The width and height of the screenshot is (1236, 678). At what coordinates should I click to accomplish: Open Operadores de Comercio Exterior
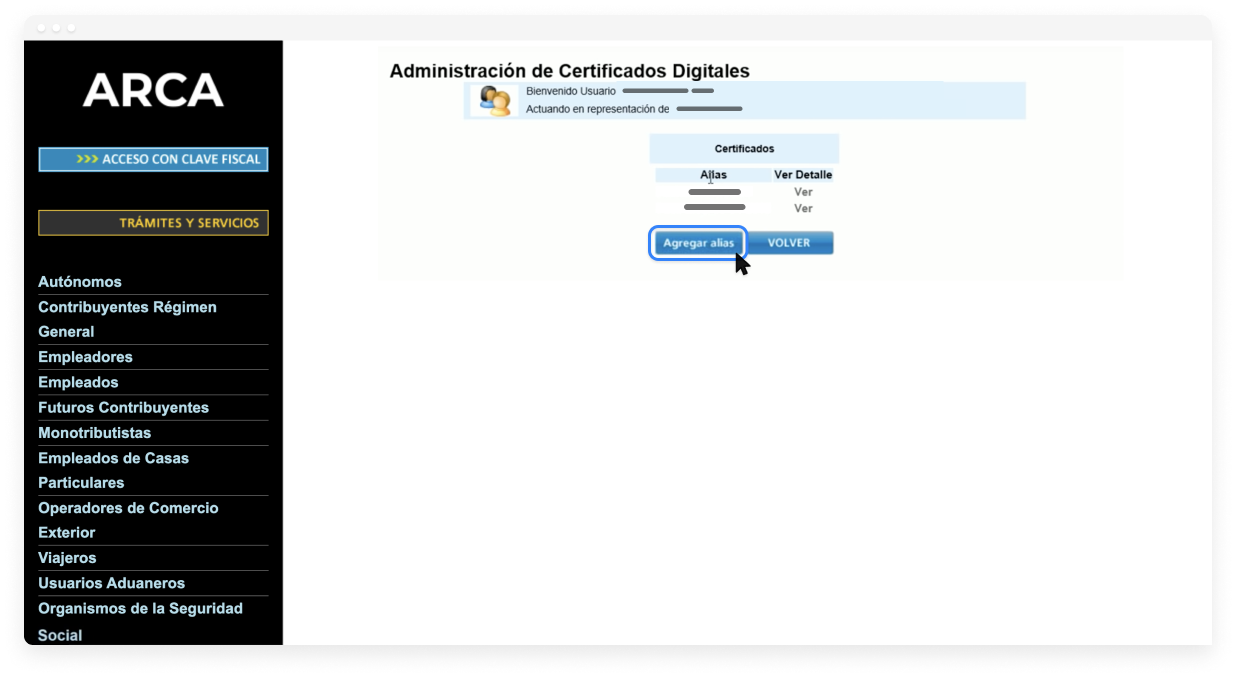(x=128, y=520)
